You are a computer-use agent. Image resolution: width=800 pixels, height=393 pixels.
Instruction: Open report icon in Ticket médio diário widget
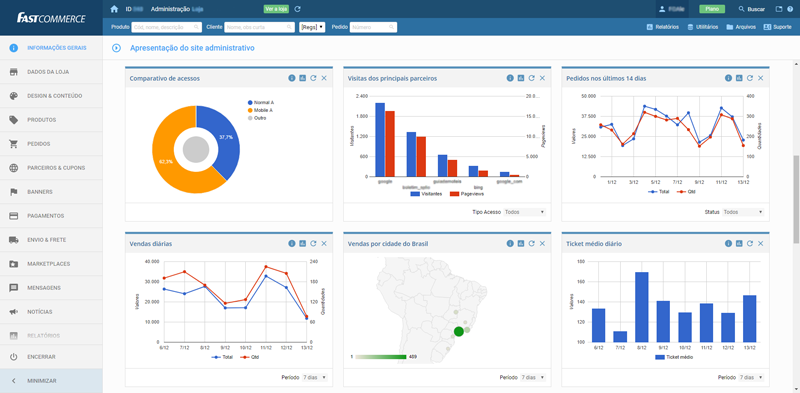click(739, 243)
